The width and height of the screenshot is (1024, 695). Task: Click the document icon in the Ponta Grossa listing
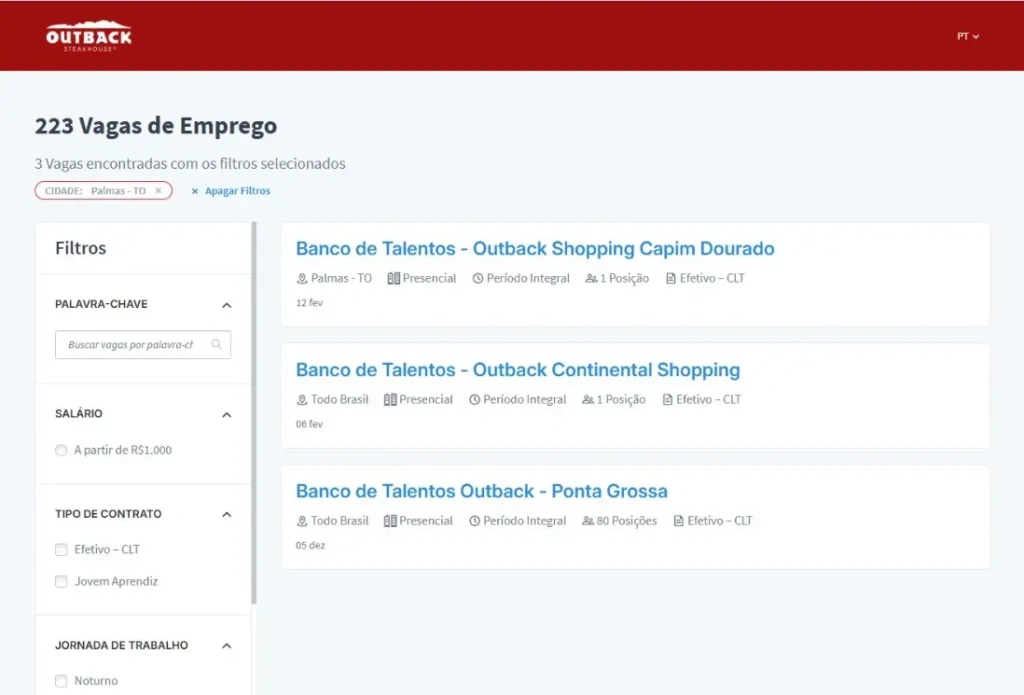679,521
